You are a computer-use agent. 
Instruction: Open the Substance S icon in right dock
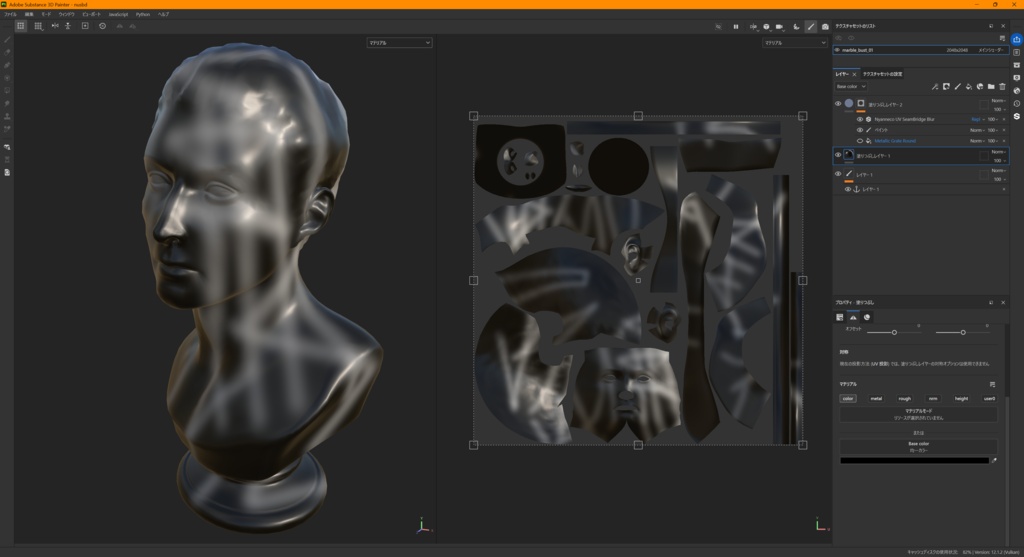1017,116
